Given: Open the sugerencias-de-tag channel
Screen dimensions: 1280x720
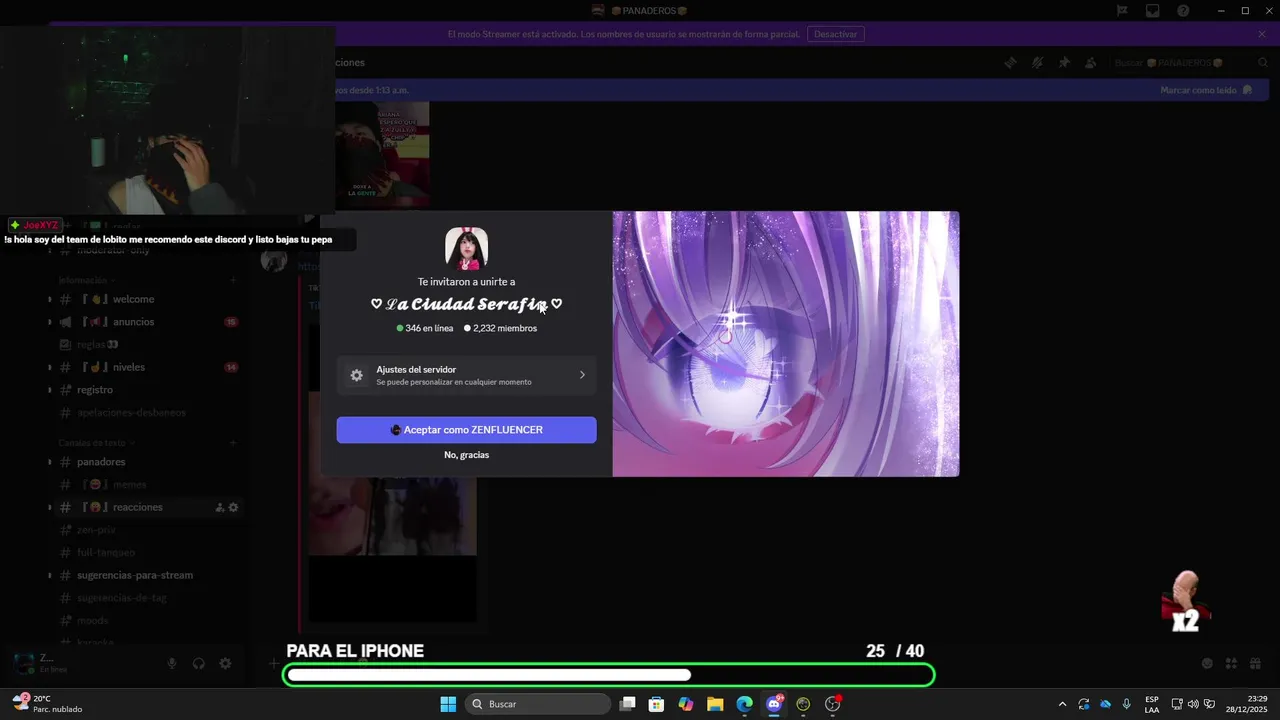Looking at the screenshot, I should click(145, 597).
